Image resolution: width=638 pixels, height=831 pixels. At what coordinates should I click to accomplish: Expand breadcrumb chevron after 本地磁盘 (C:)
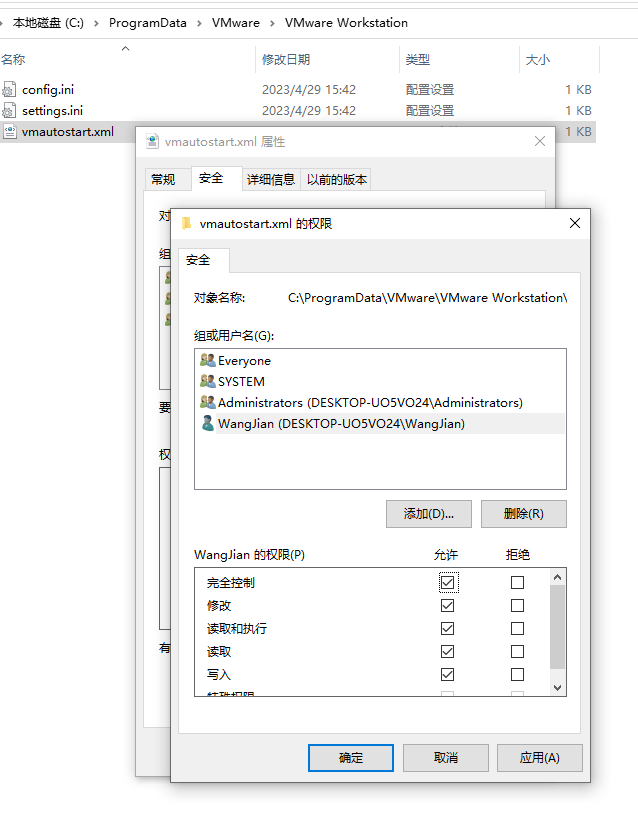[x=96, y=23]
